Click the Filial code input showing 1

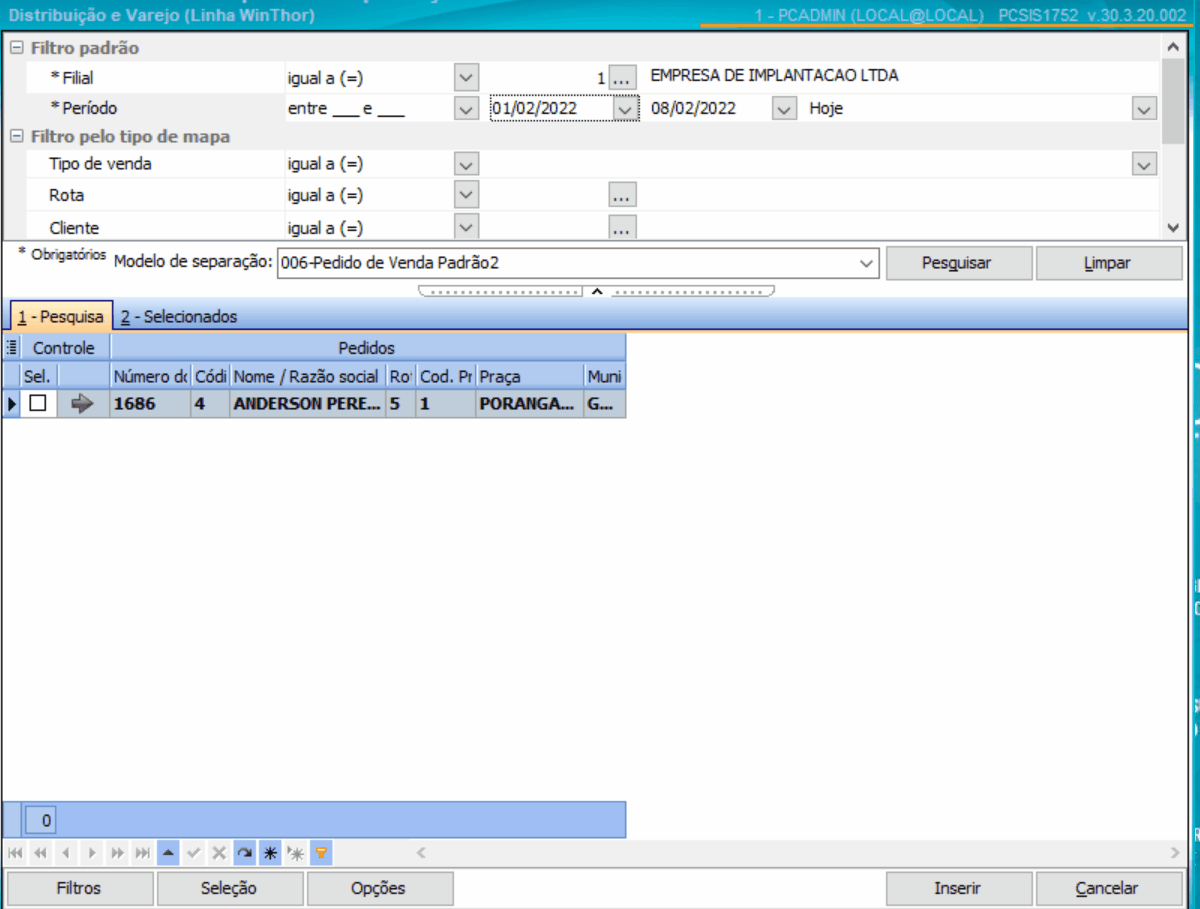[x=547, y=77]
